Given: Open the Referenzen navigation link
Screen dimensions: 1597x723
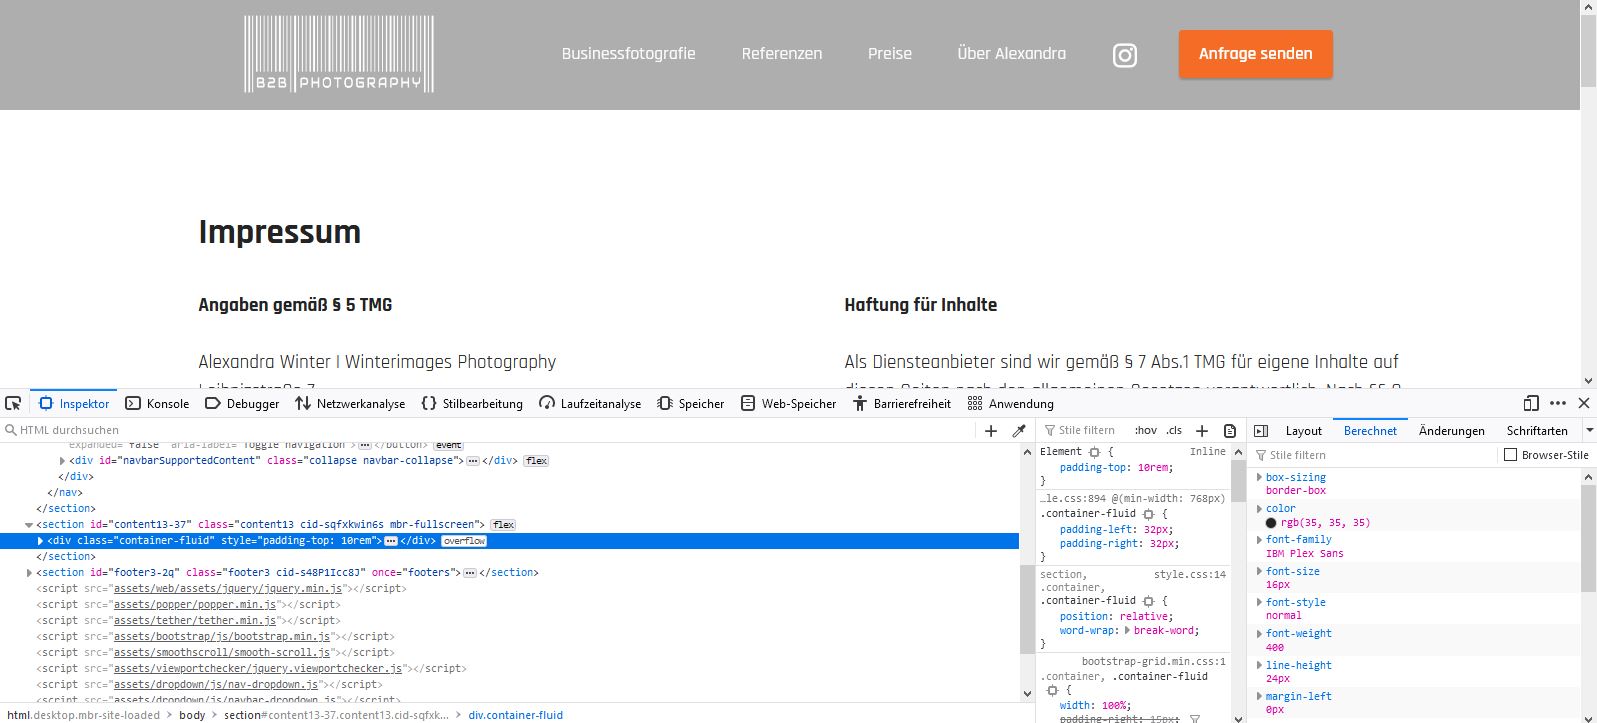Looking at the screenshot, I should pyautogui.click(x=781, y=54).
